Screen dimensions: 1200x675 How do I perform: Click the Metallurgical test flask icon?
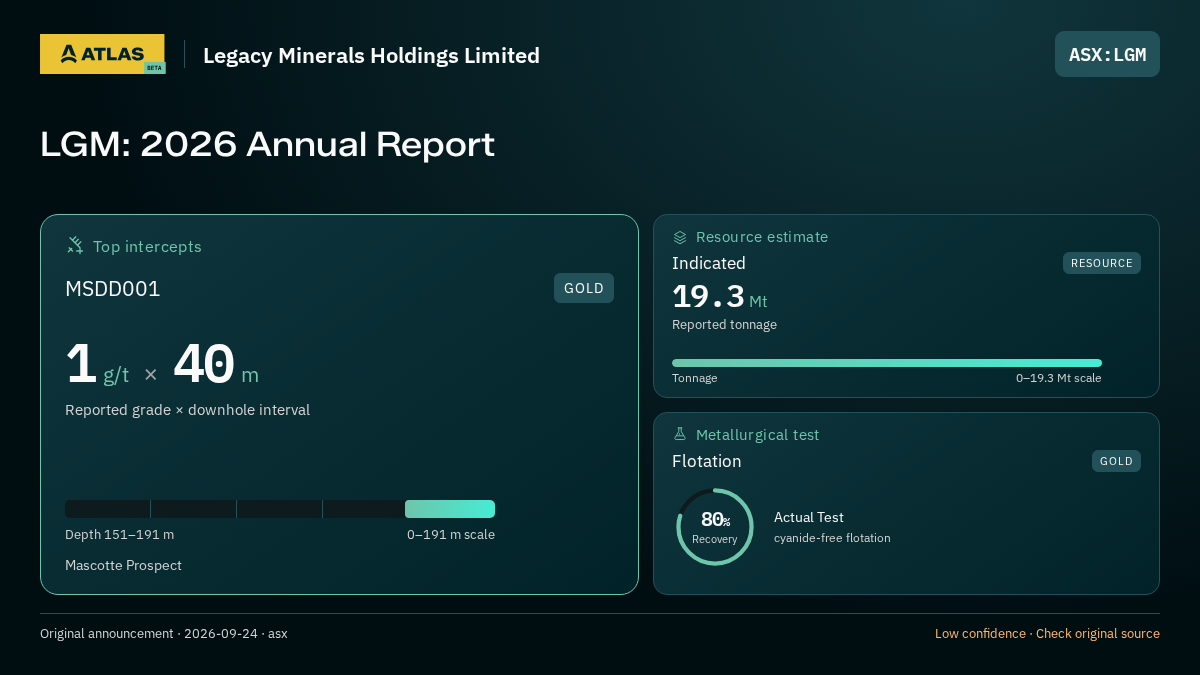(680, 434)
